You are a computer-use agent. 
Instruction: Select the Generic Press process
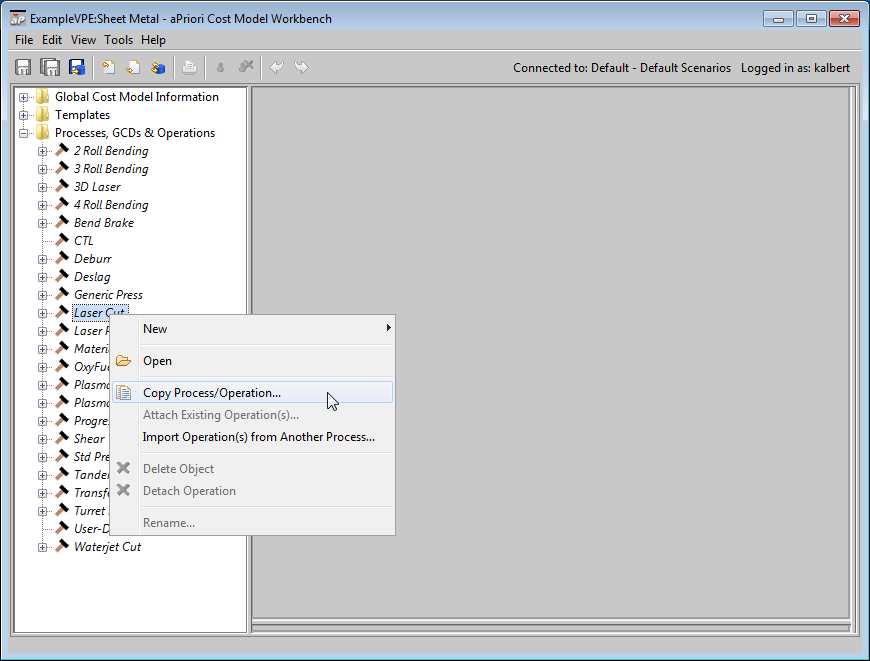pos(108,295)
